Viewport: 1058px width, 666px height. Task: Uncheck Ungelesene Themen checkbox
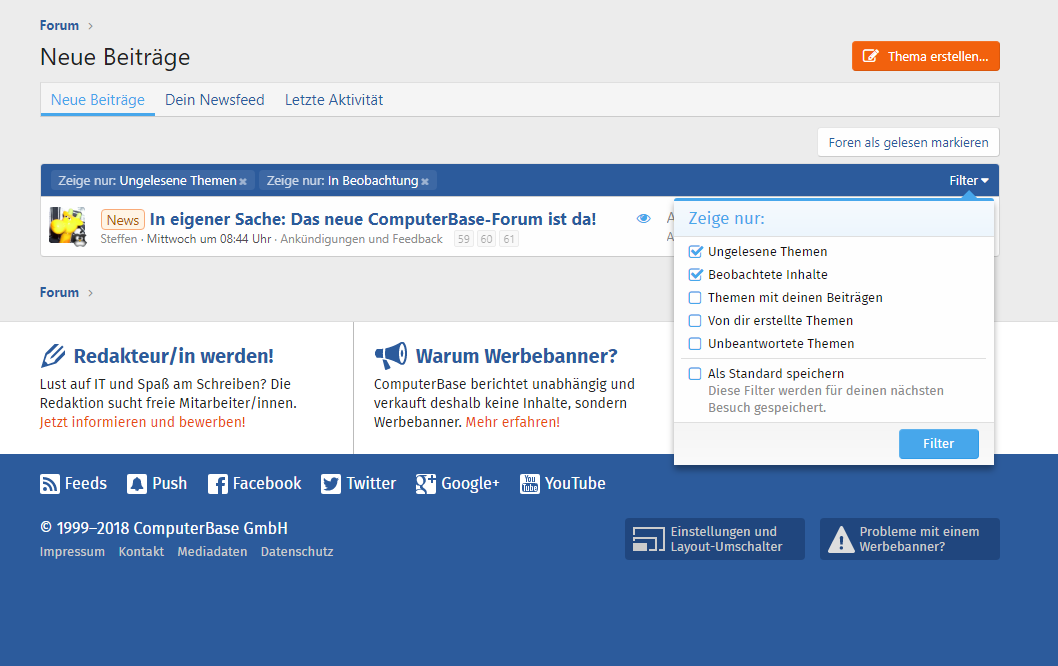695,252
